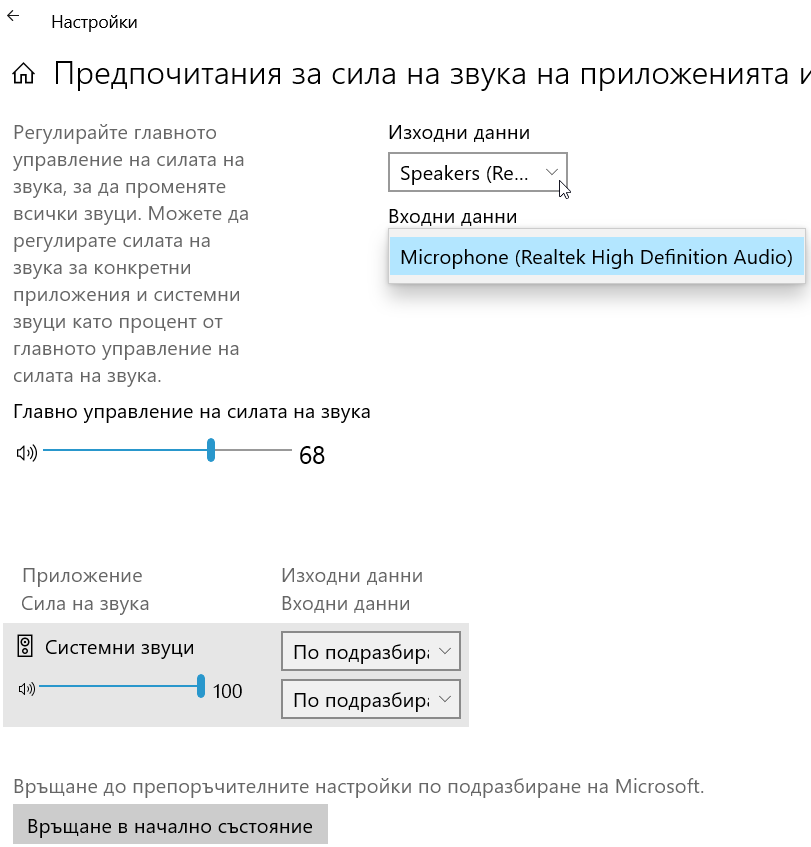
Task: Expand the Speakers output device dropdown
Action: point(477,173)
